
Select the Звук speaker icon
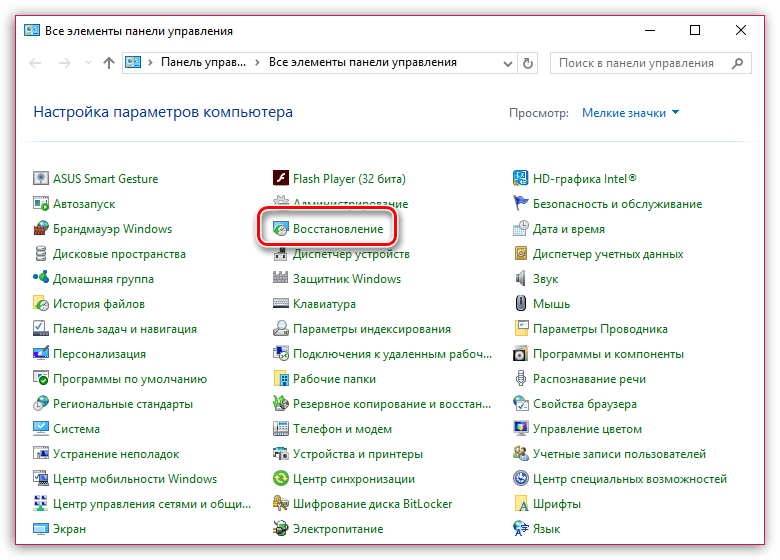(x=521, y=279)
